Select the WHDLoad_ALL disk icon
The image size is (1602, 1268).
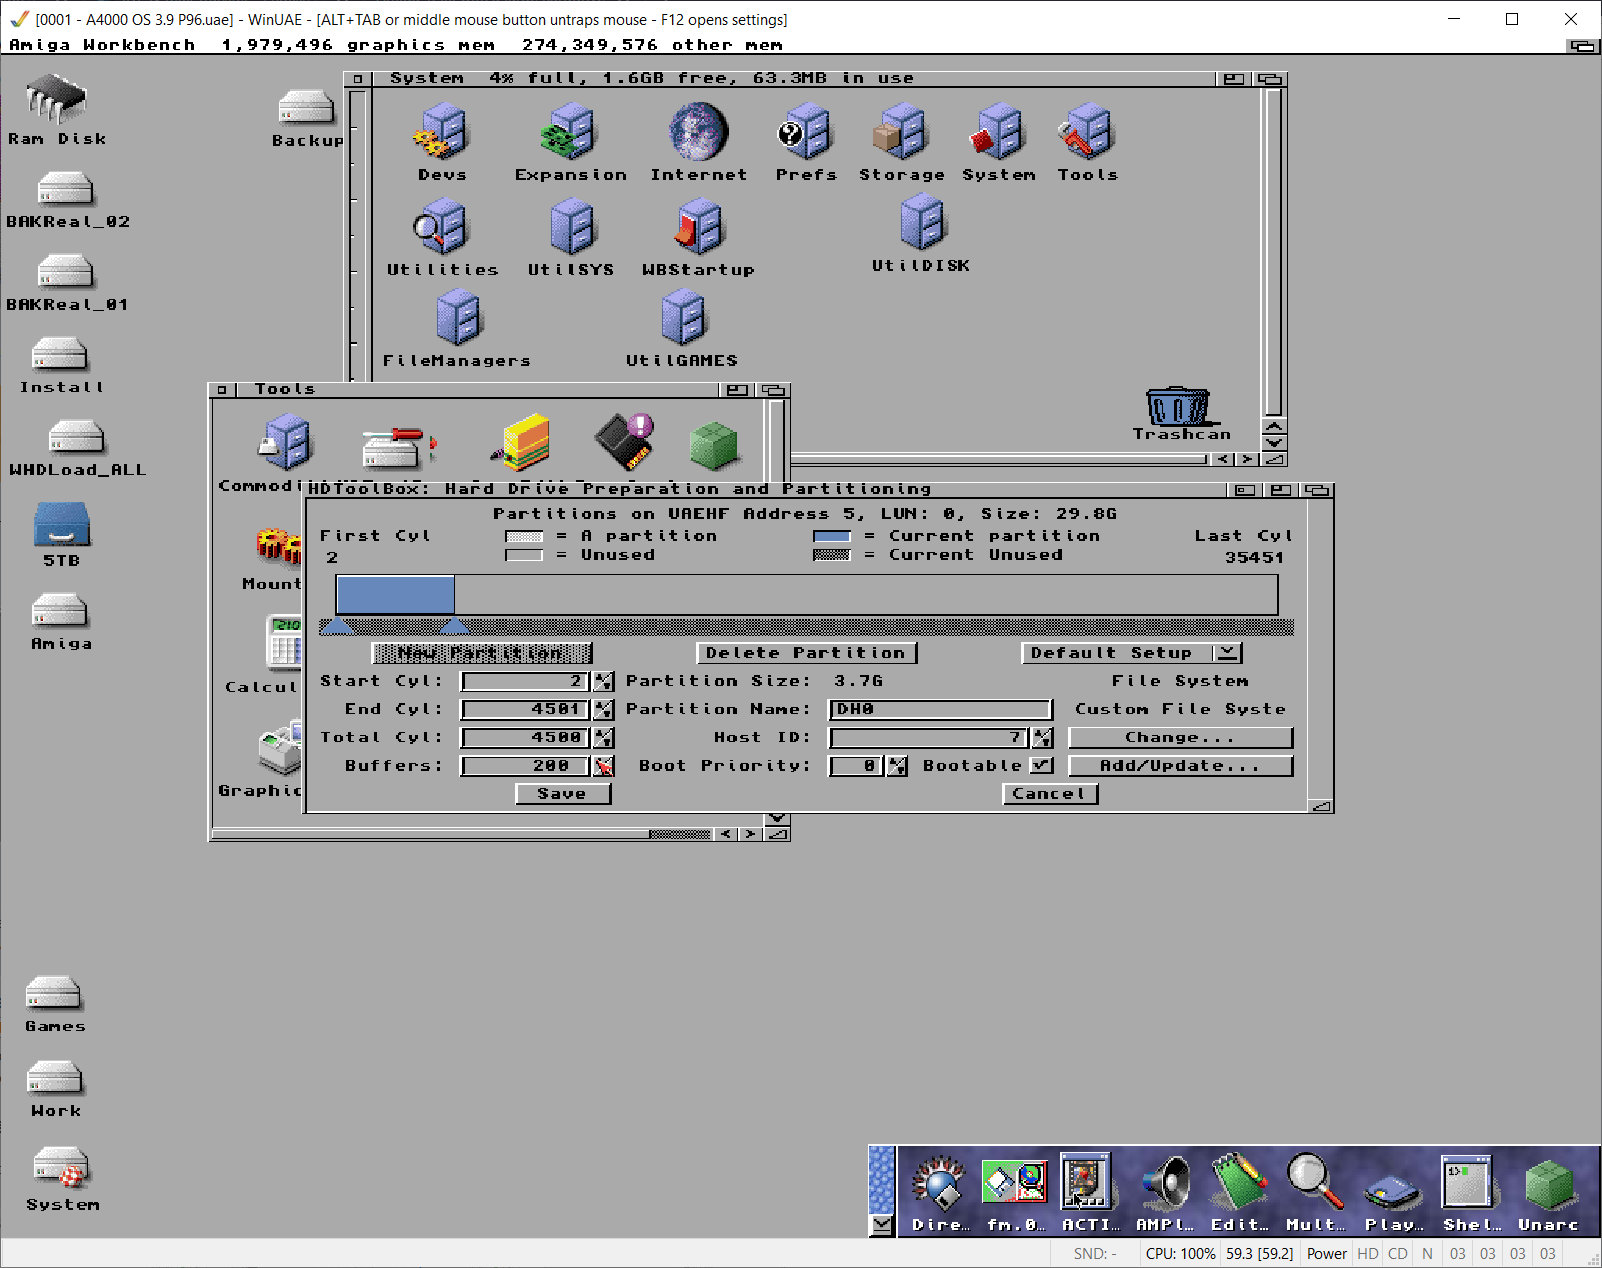coord(76,437)
